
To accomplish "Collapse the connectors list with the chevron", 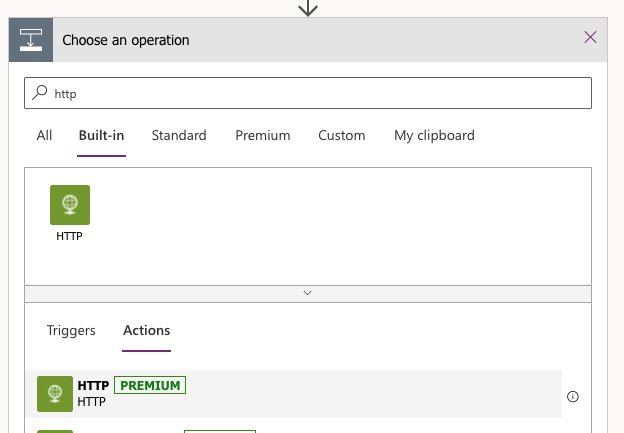I will (x=308, y=293).
